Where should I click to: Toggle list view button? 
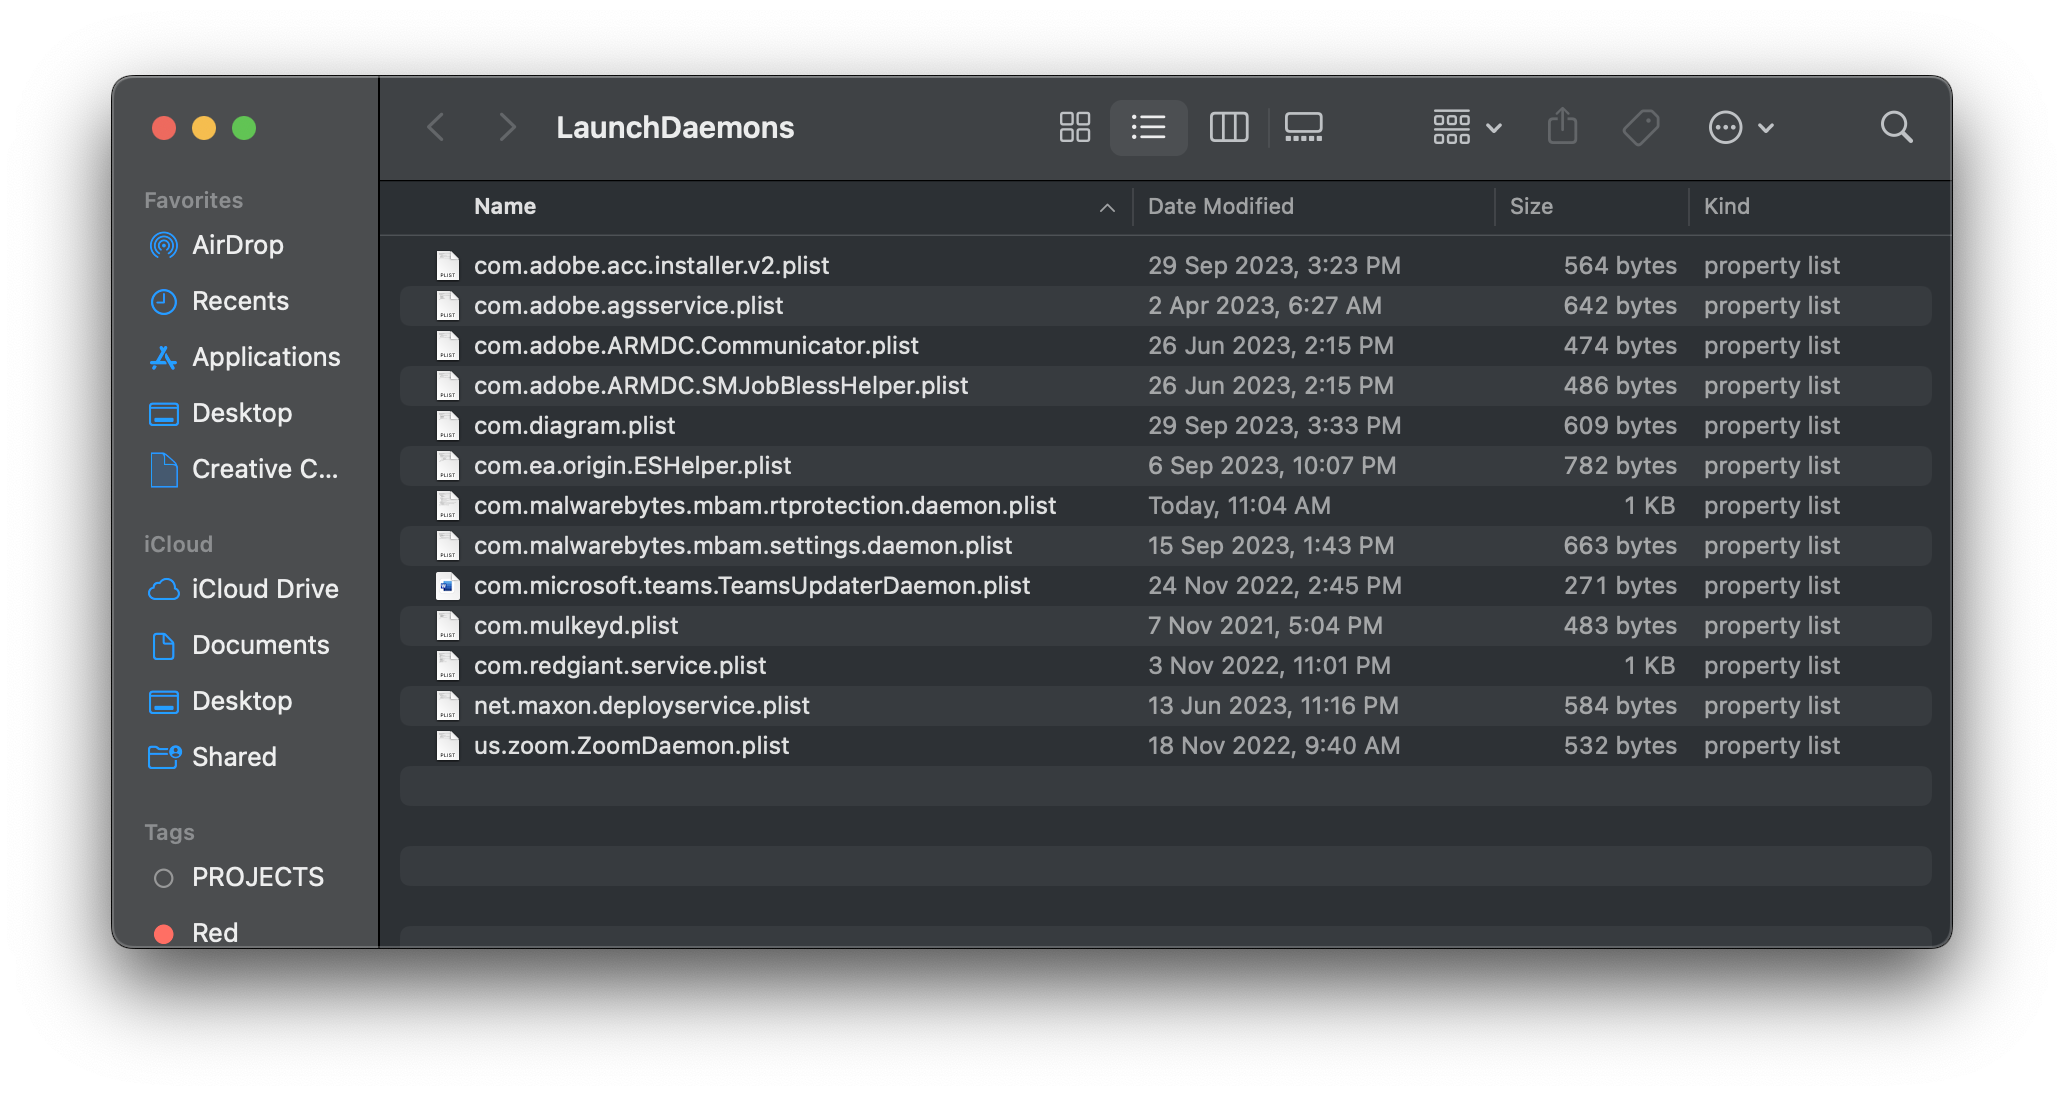tap(1148, 127)
